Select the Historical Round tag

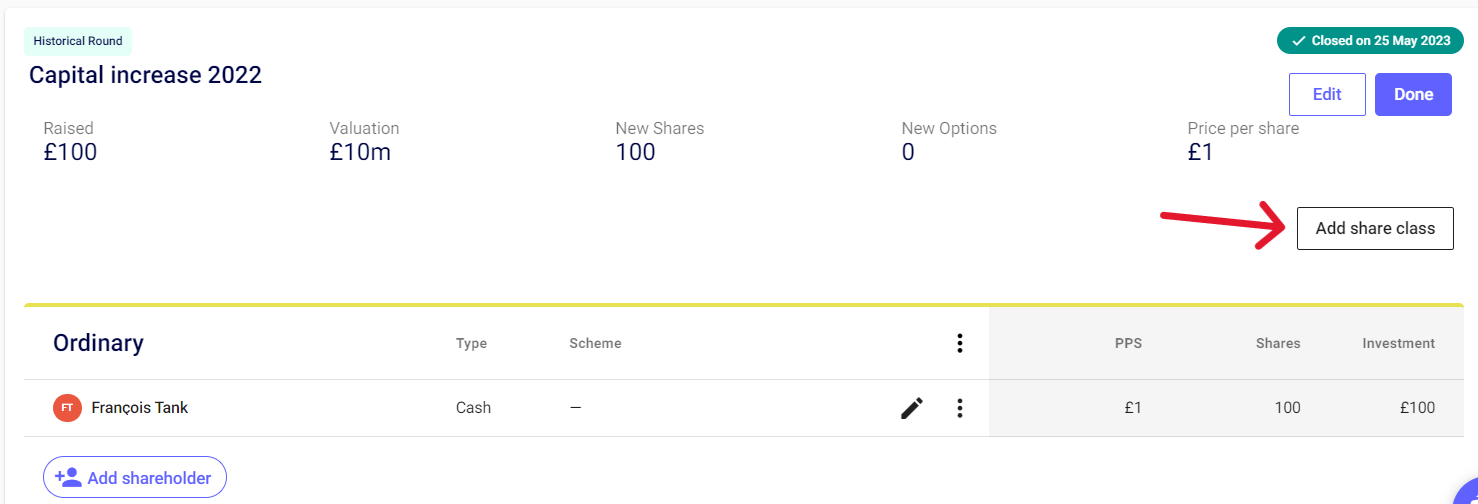[78, 41]
